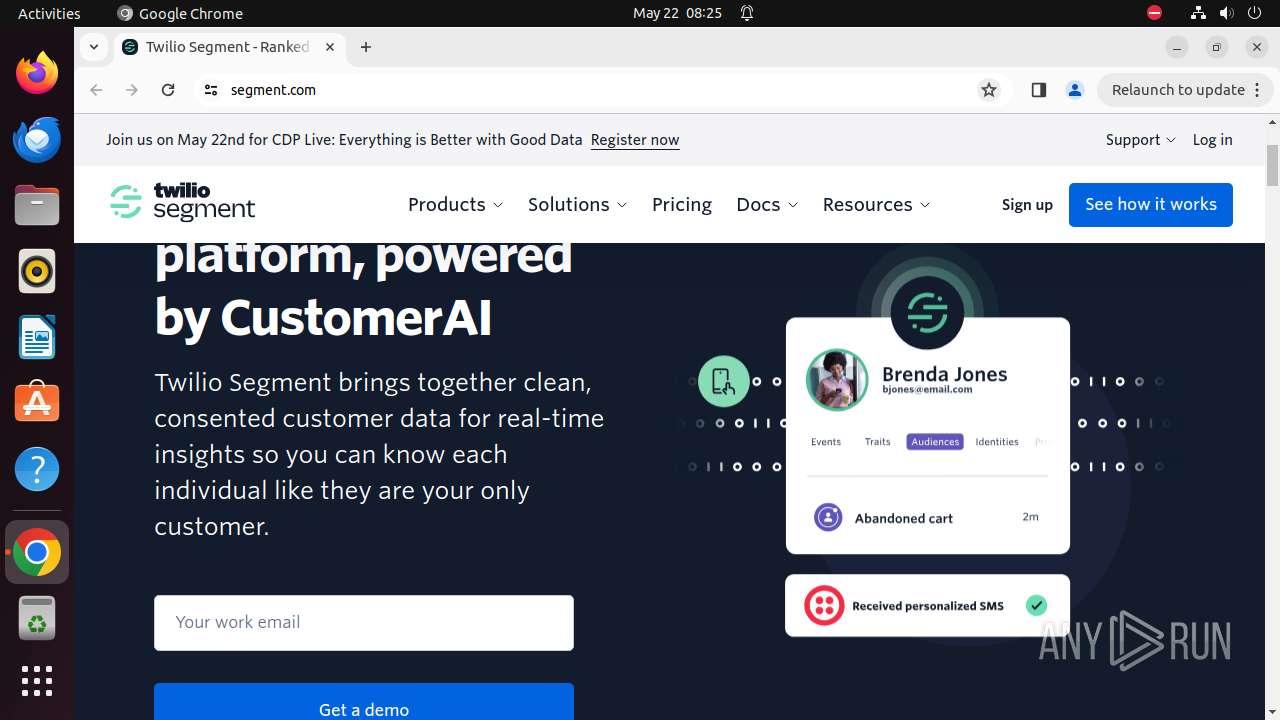Open volume icon in system tray
Screen dimensions: 1280x720
(1226, 13)
